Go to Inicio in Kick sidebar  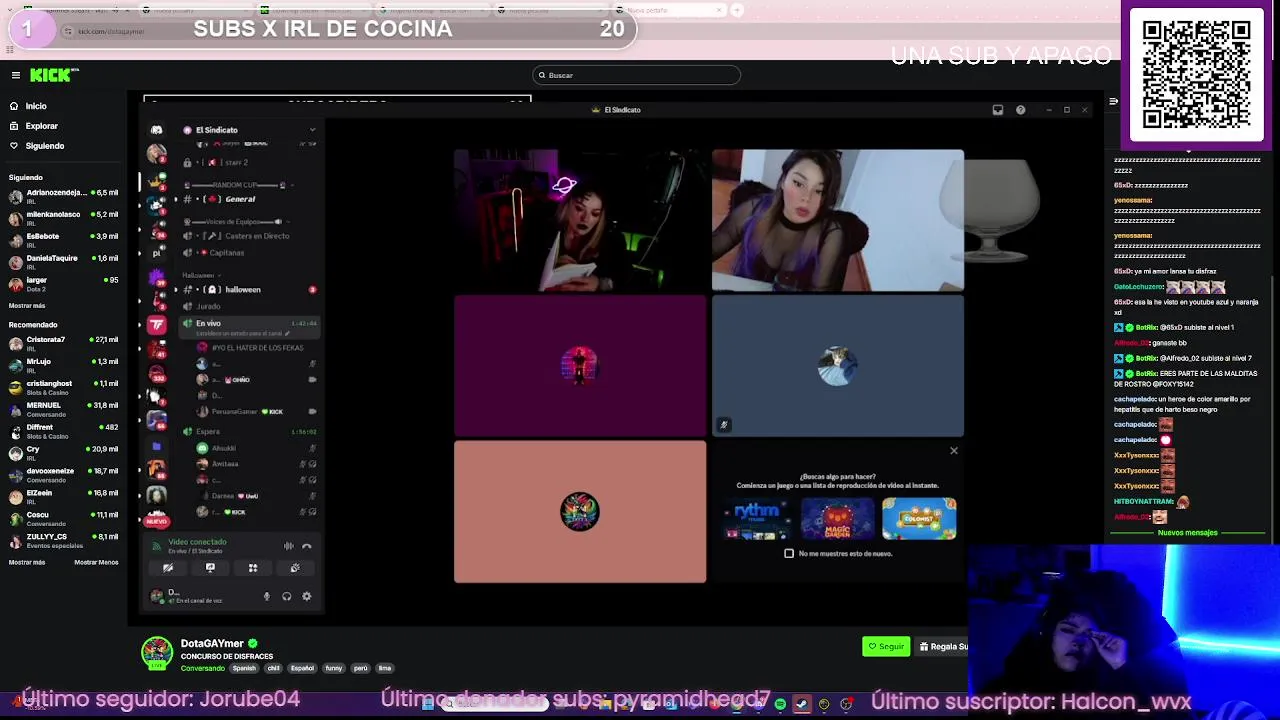click(x=28, y=106)
